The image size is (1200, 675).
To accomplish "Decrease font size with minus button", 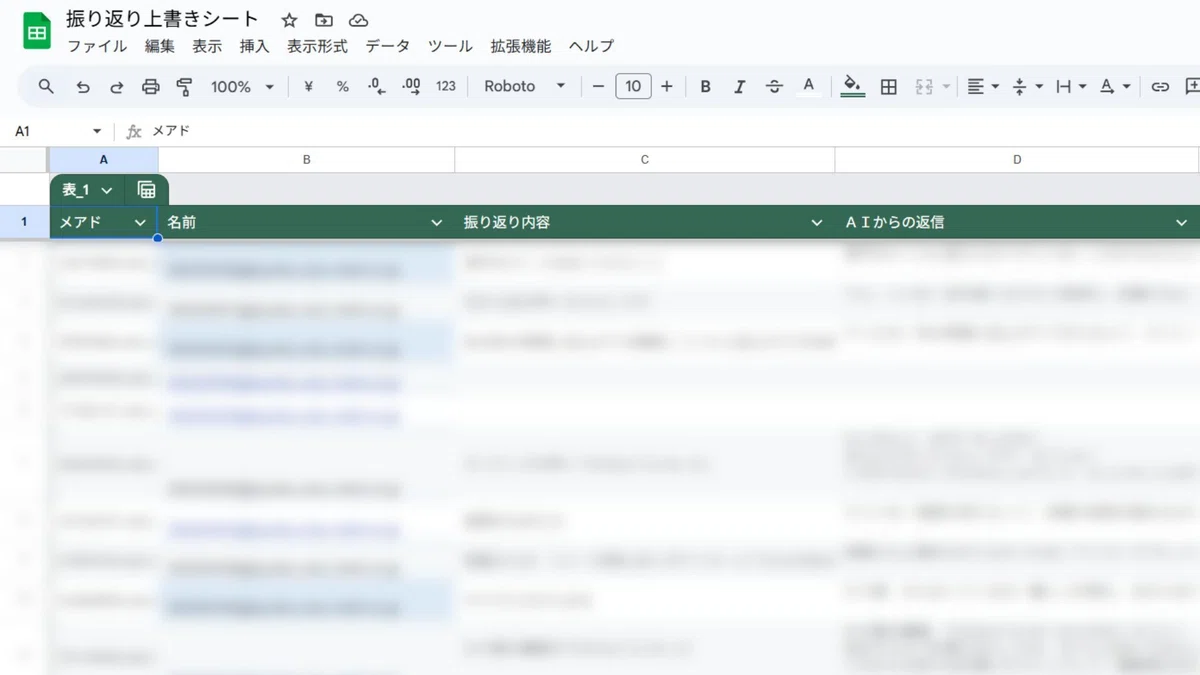I will click(x=598, y=87).
